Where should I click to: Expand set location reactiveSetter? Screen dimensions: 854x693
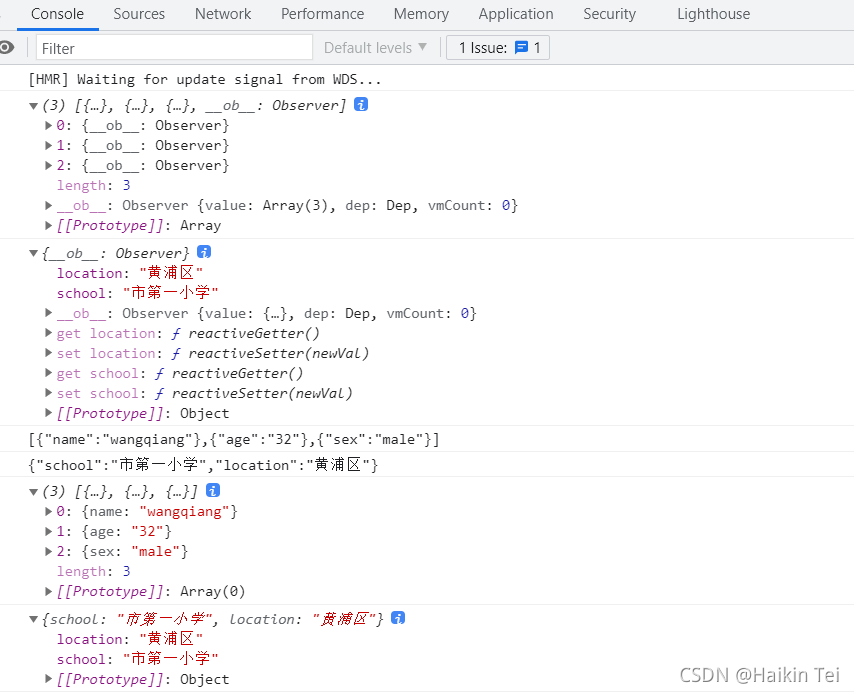coord(48,353)
